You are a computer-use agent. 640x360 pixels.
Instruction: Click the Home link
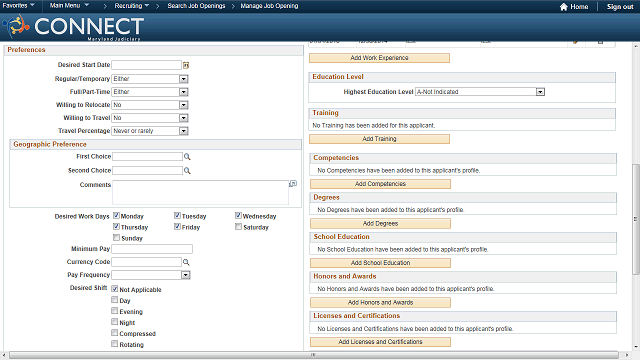click(579, 7)
